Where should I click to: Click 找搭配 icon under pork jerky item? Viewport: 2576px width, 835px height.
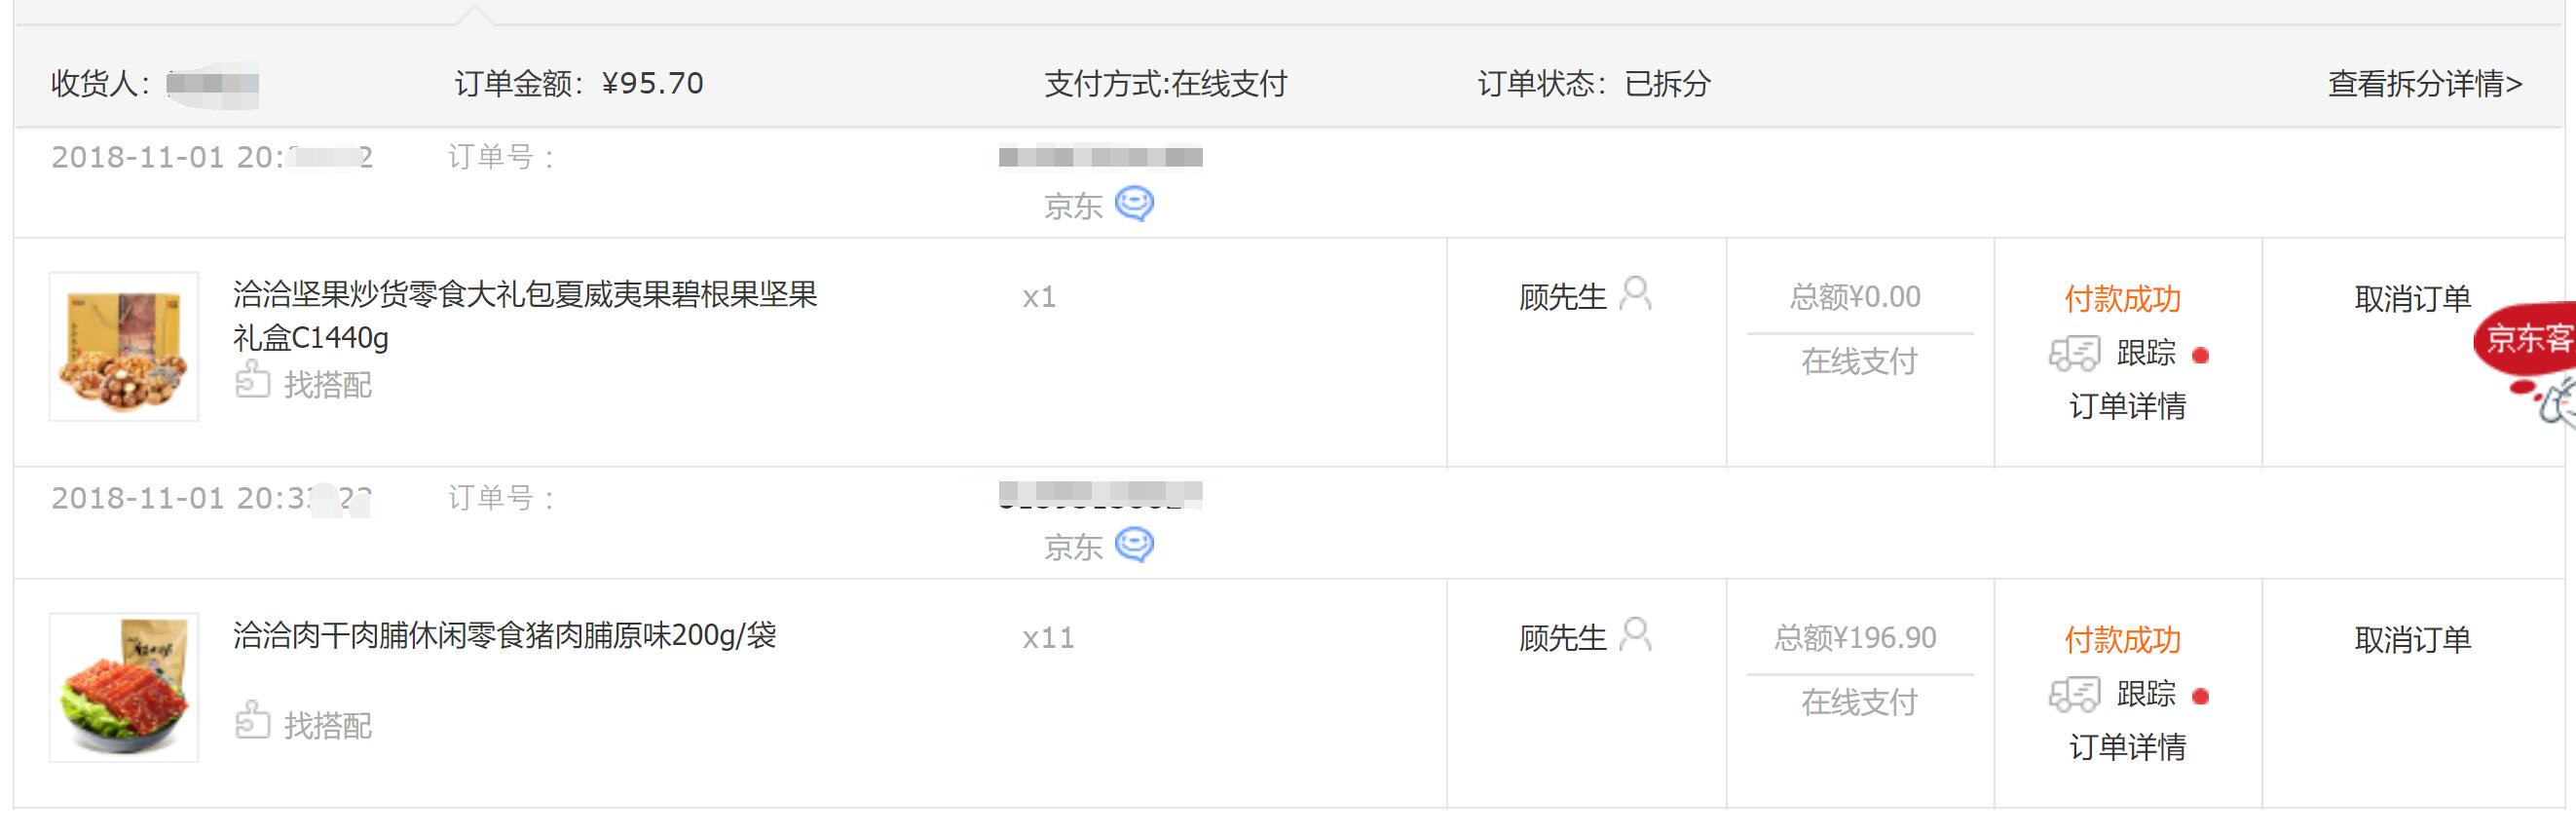coord(252,721)
